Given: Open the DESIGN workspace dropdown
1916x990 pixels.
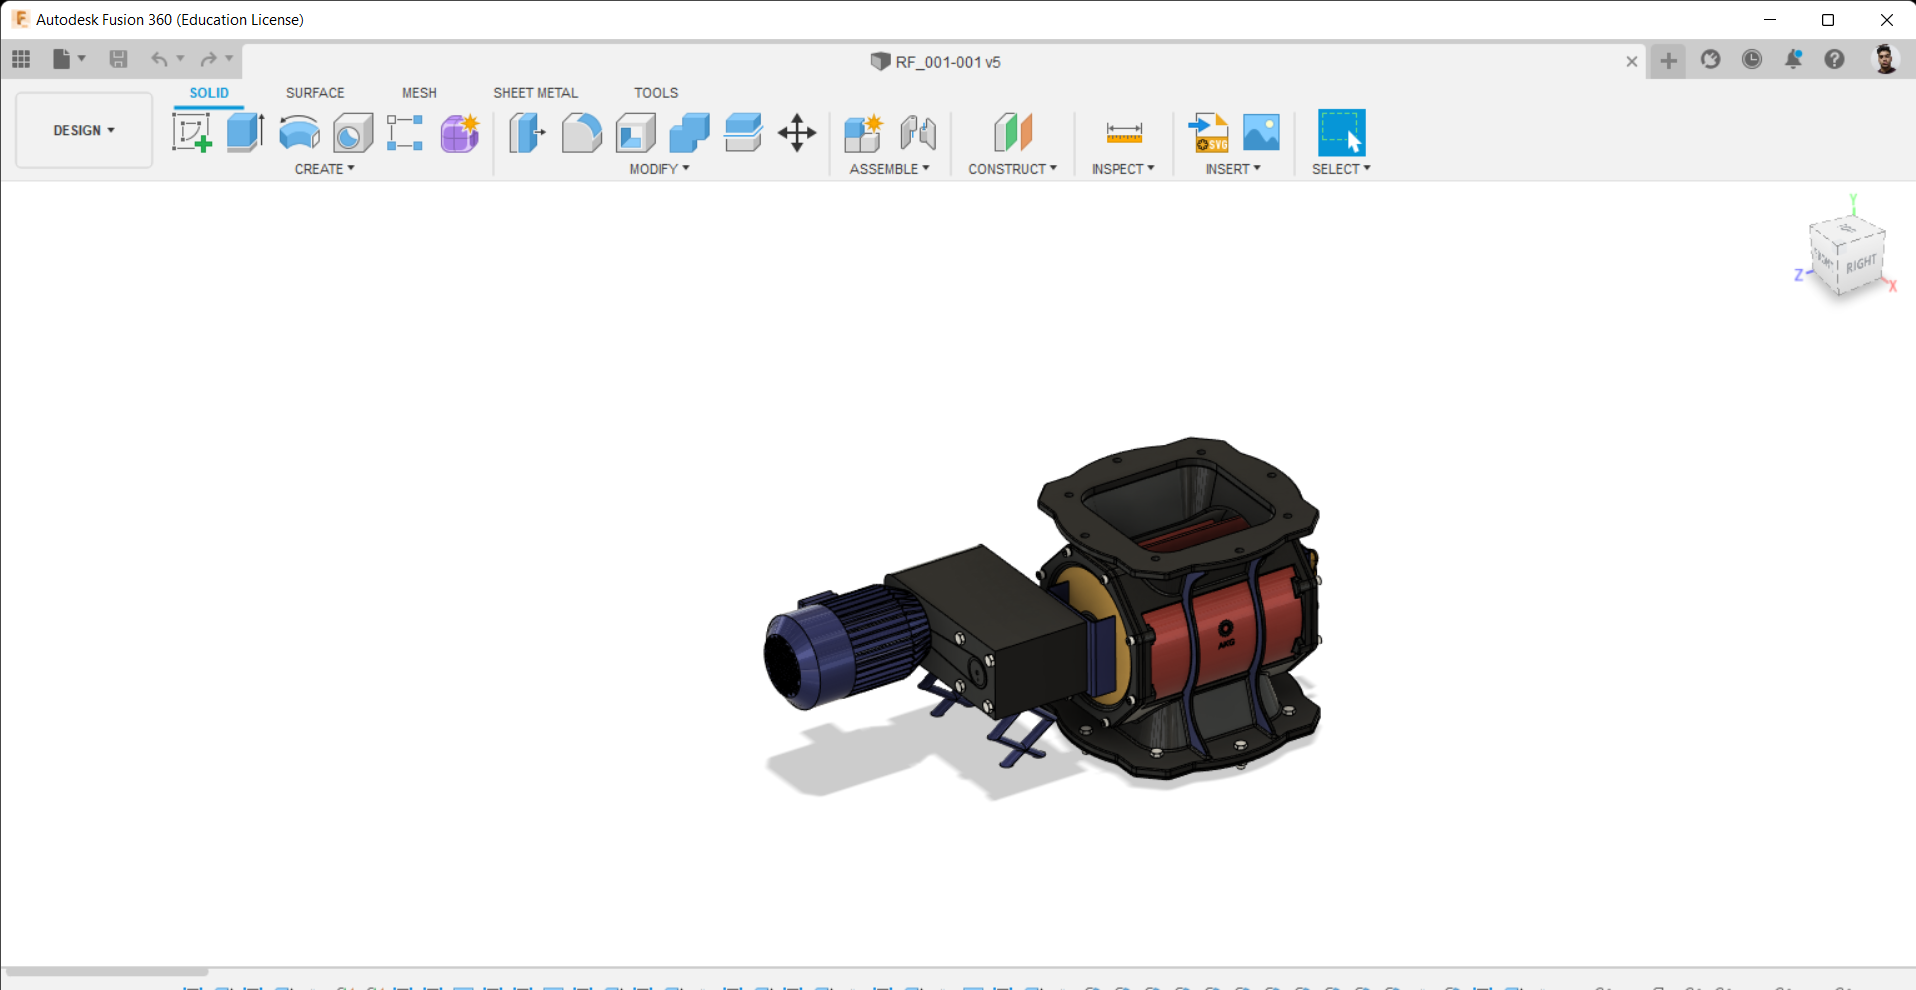Looking at the screenshot, I should pyautogui.click(x=84, y=130).
